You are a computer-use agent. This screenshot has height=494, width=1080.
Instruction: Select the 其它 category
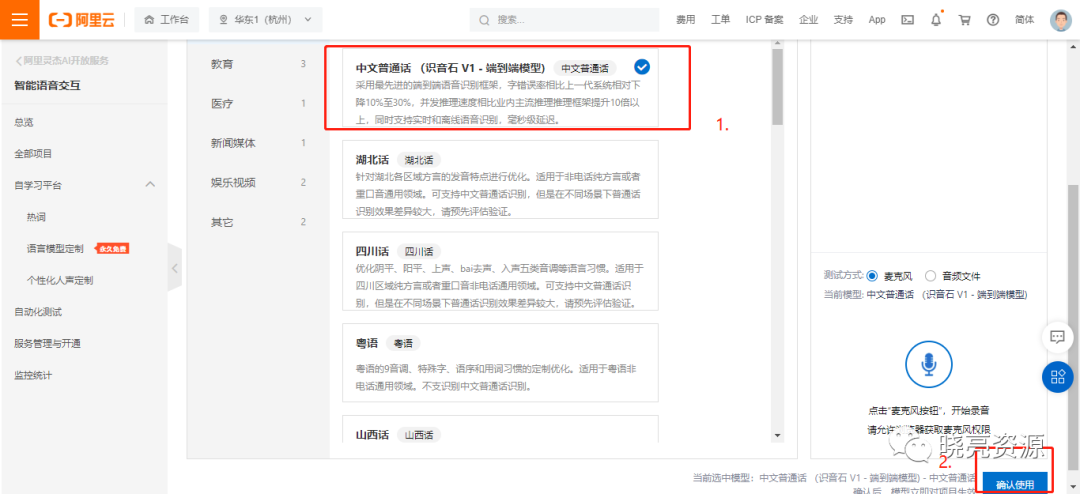click(x=258, y=223)
